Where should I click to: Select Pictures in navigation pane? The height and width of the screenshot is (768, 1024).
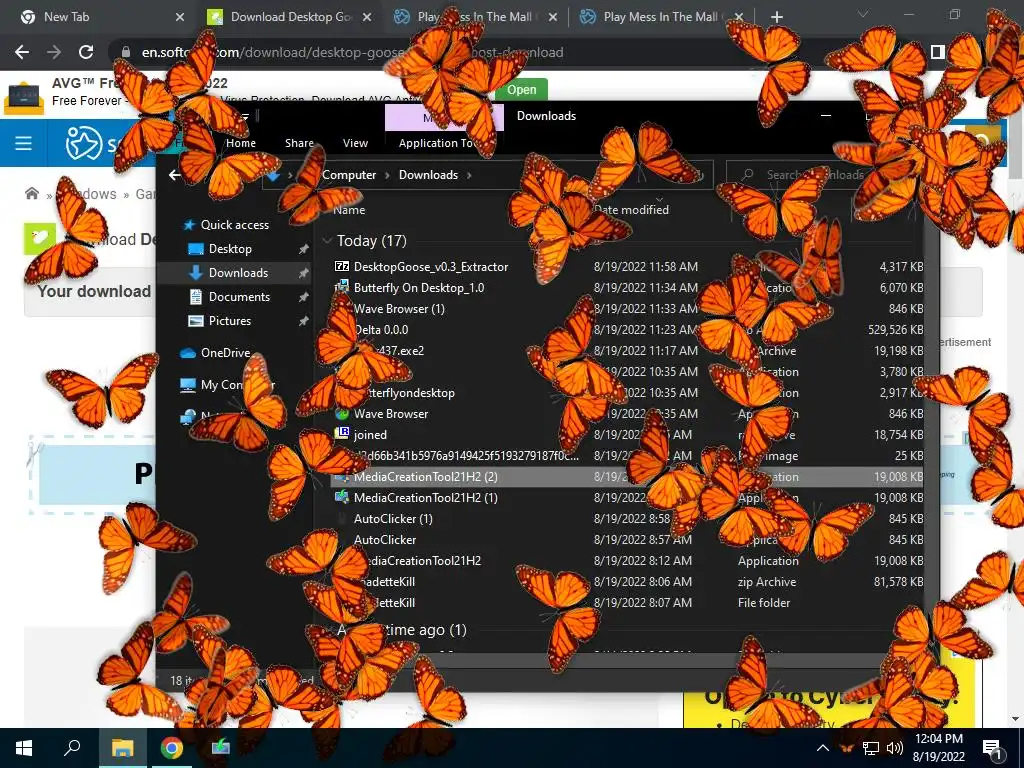[x=229, y=321]
